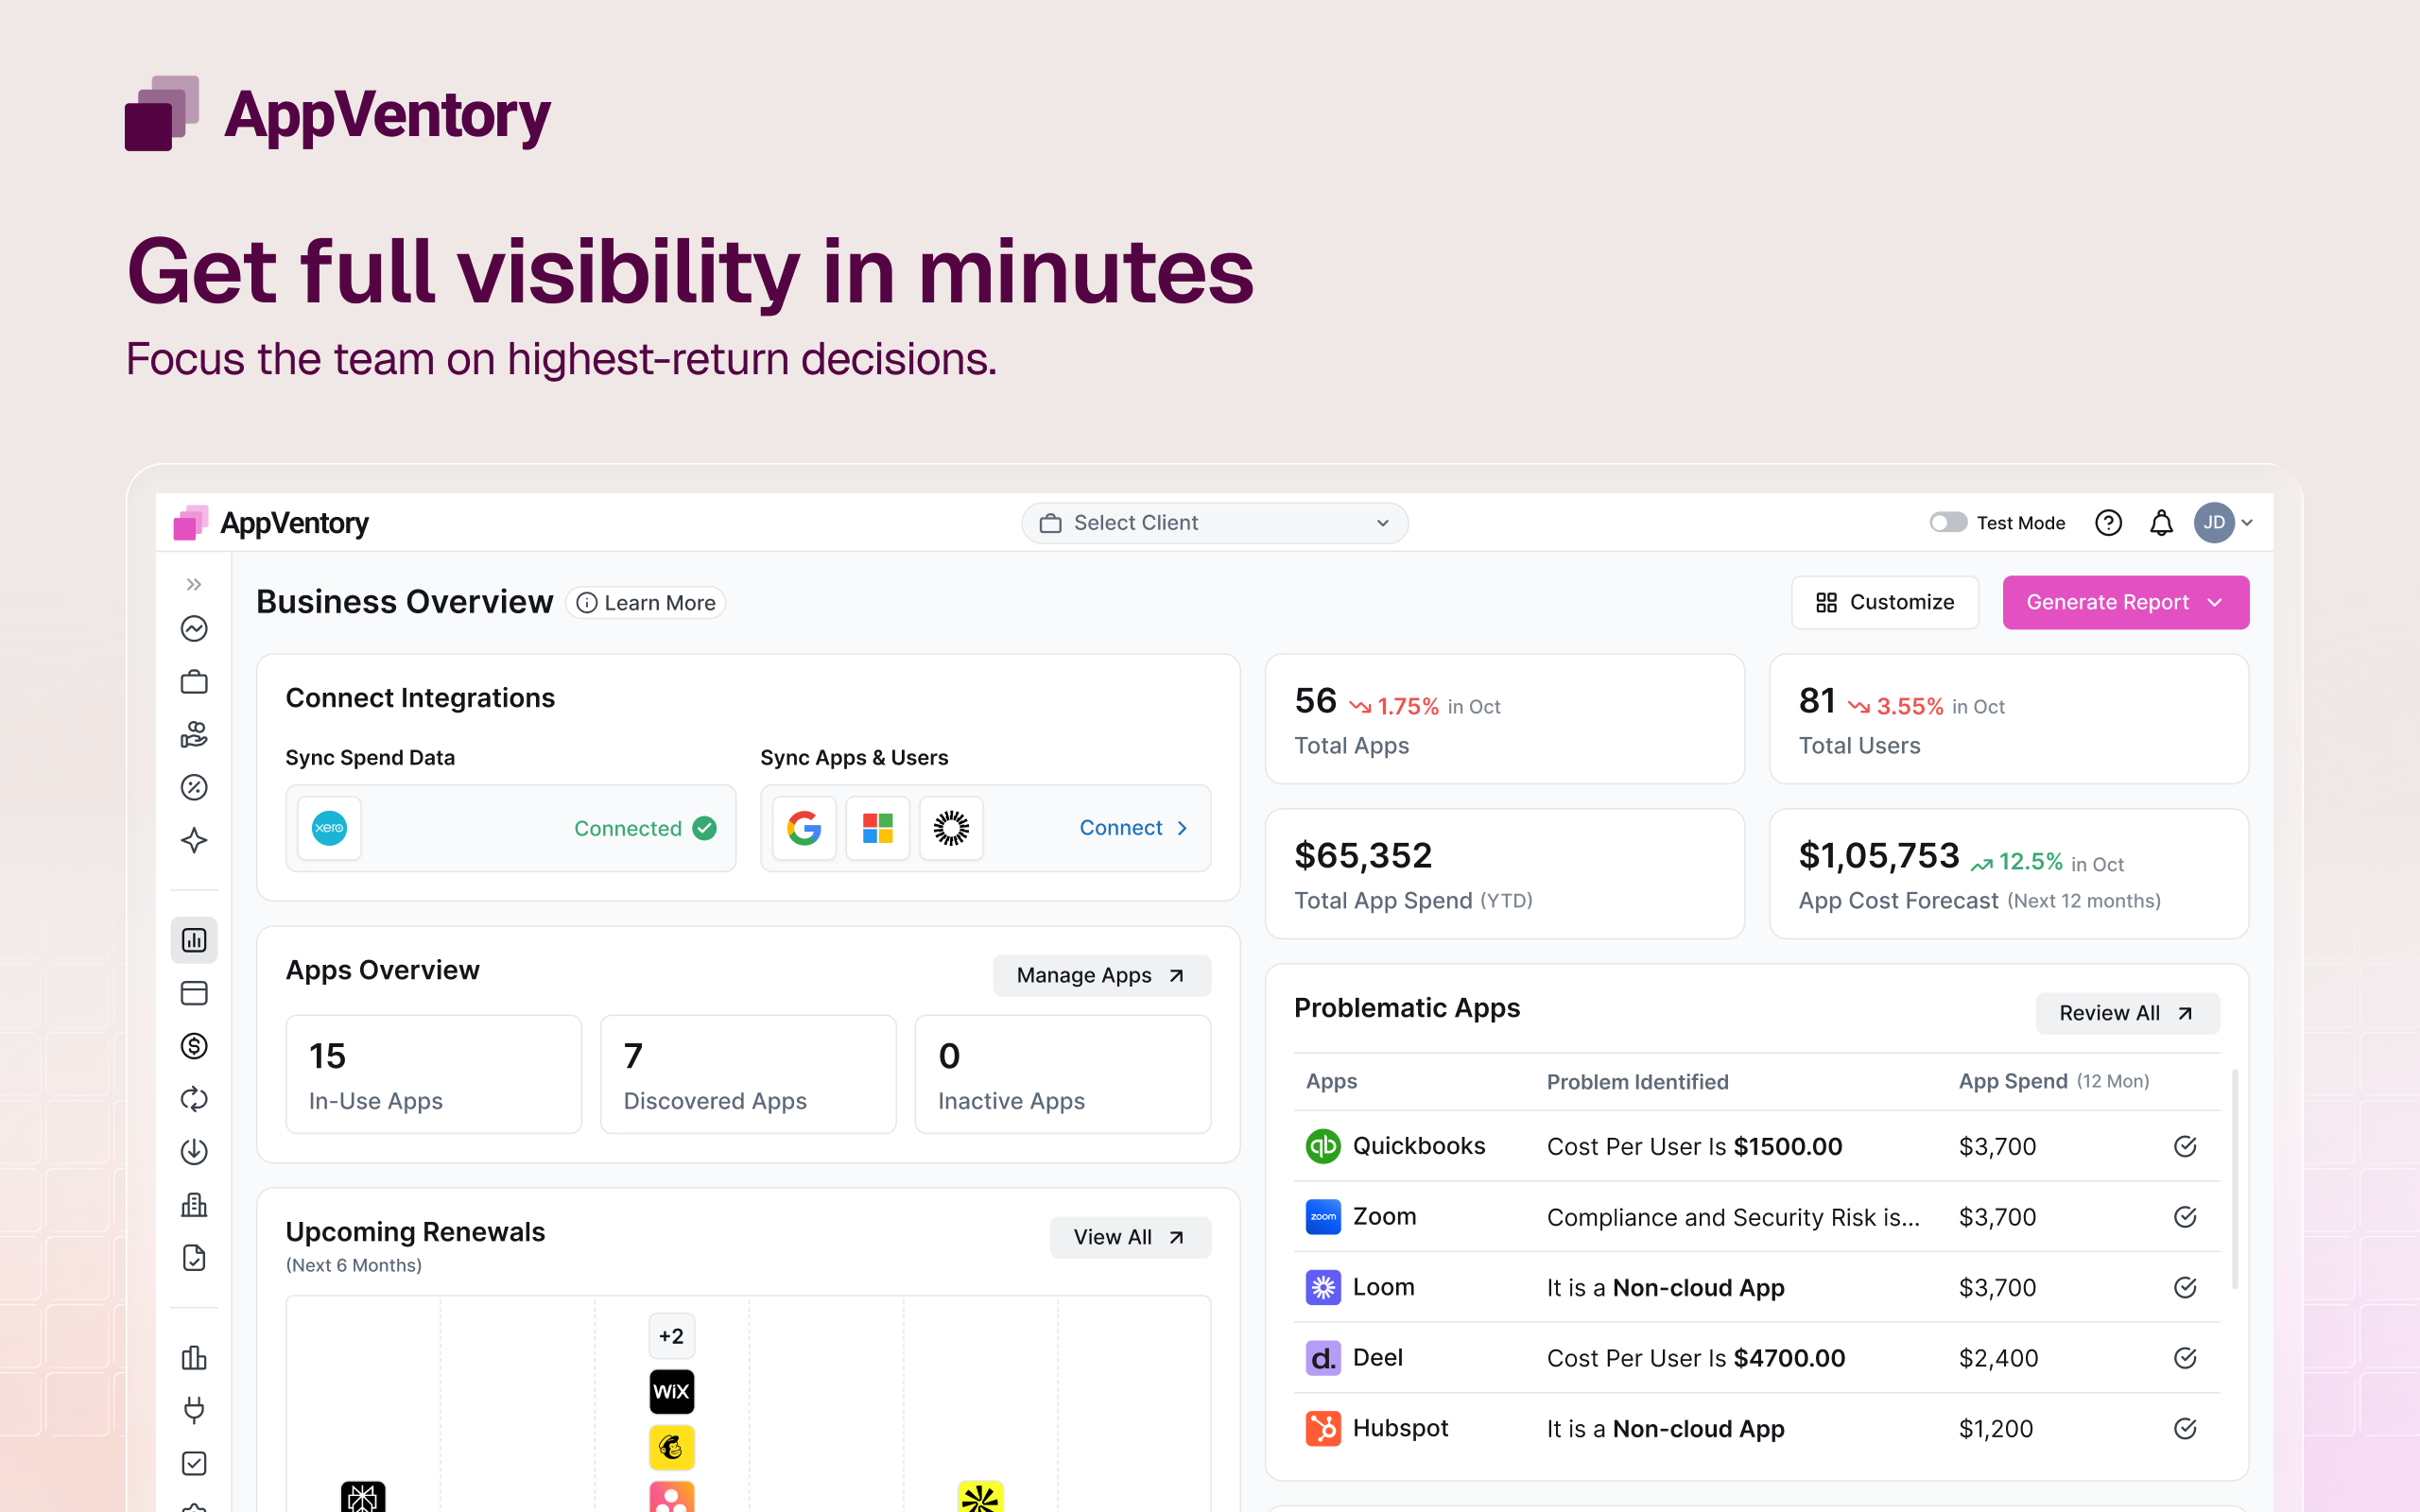
Task: Click the Deel row name
Action: (1377, 1358)
